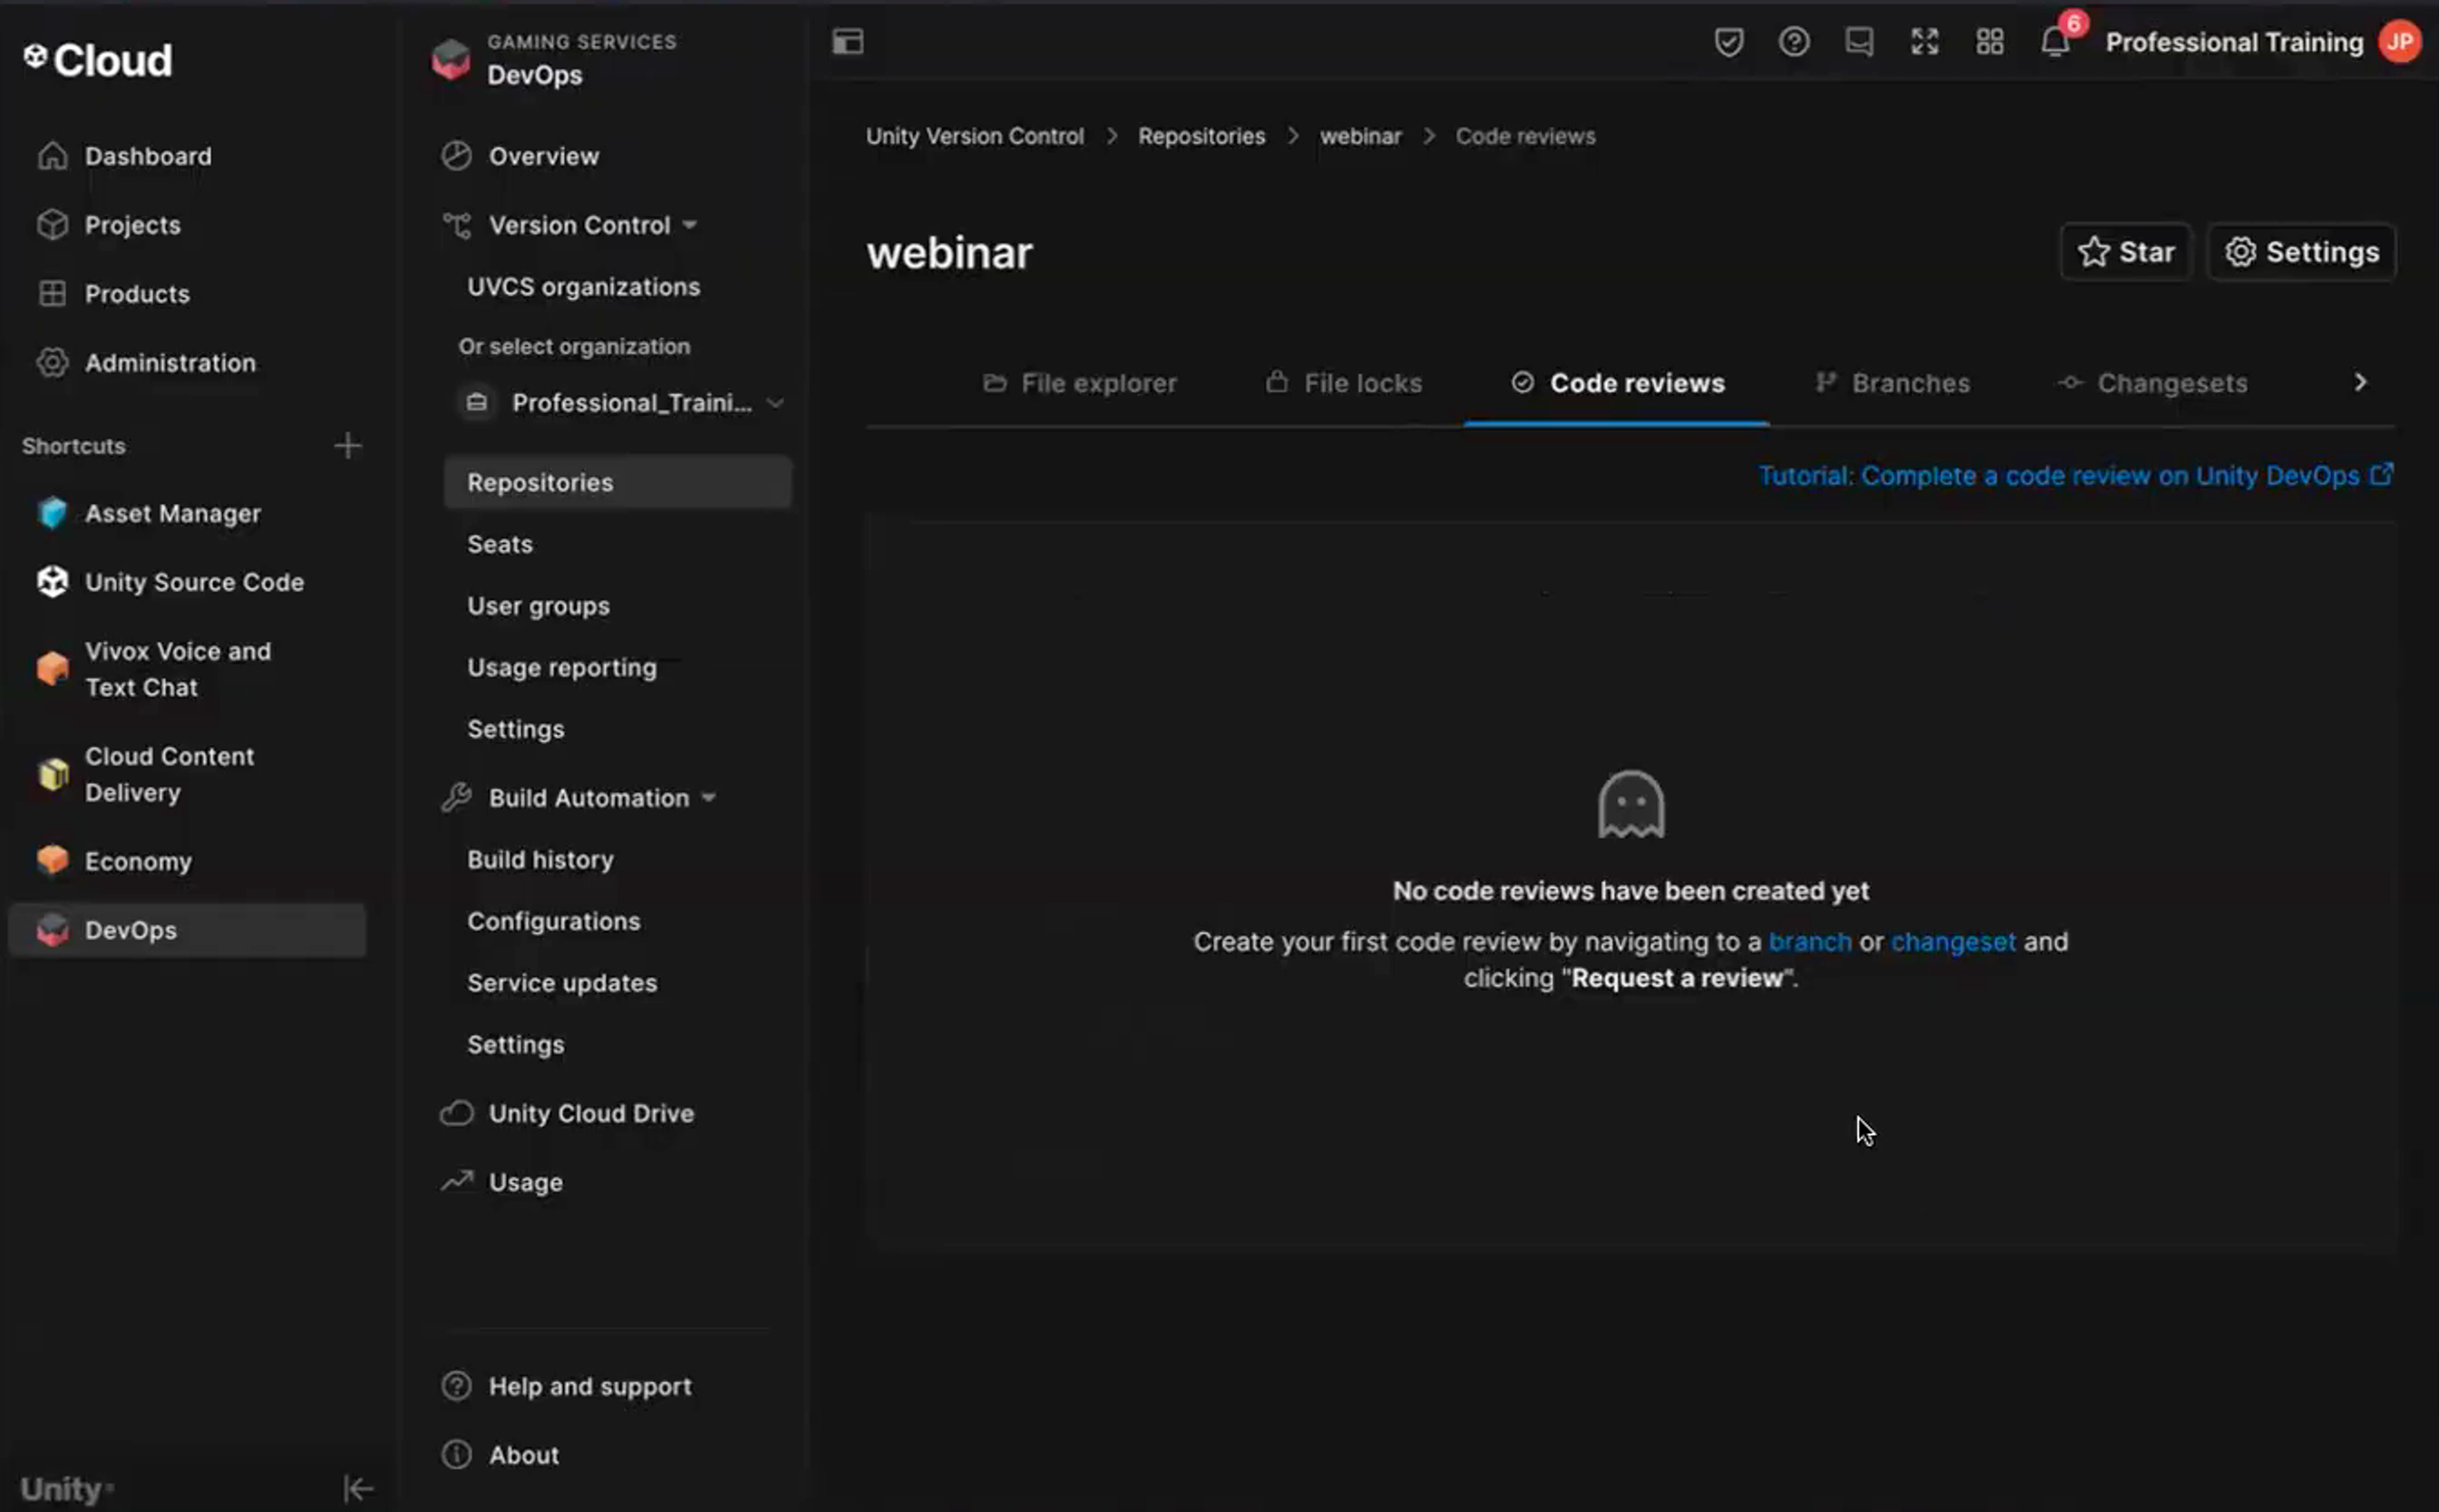The height and width of the screenshot is (1512, 2439).
Task: Open the Asset Manager shortcut
Action: (186, 513)
